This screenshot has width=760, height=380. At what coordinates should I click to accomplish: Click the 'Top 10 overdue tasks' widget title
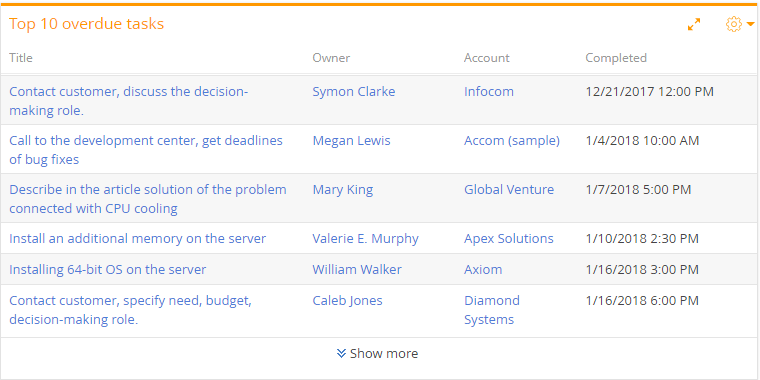[87, 24]
